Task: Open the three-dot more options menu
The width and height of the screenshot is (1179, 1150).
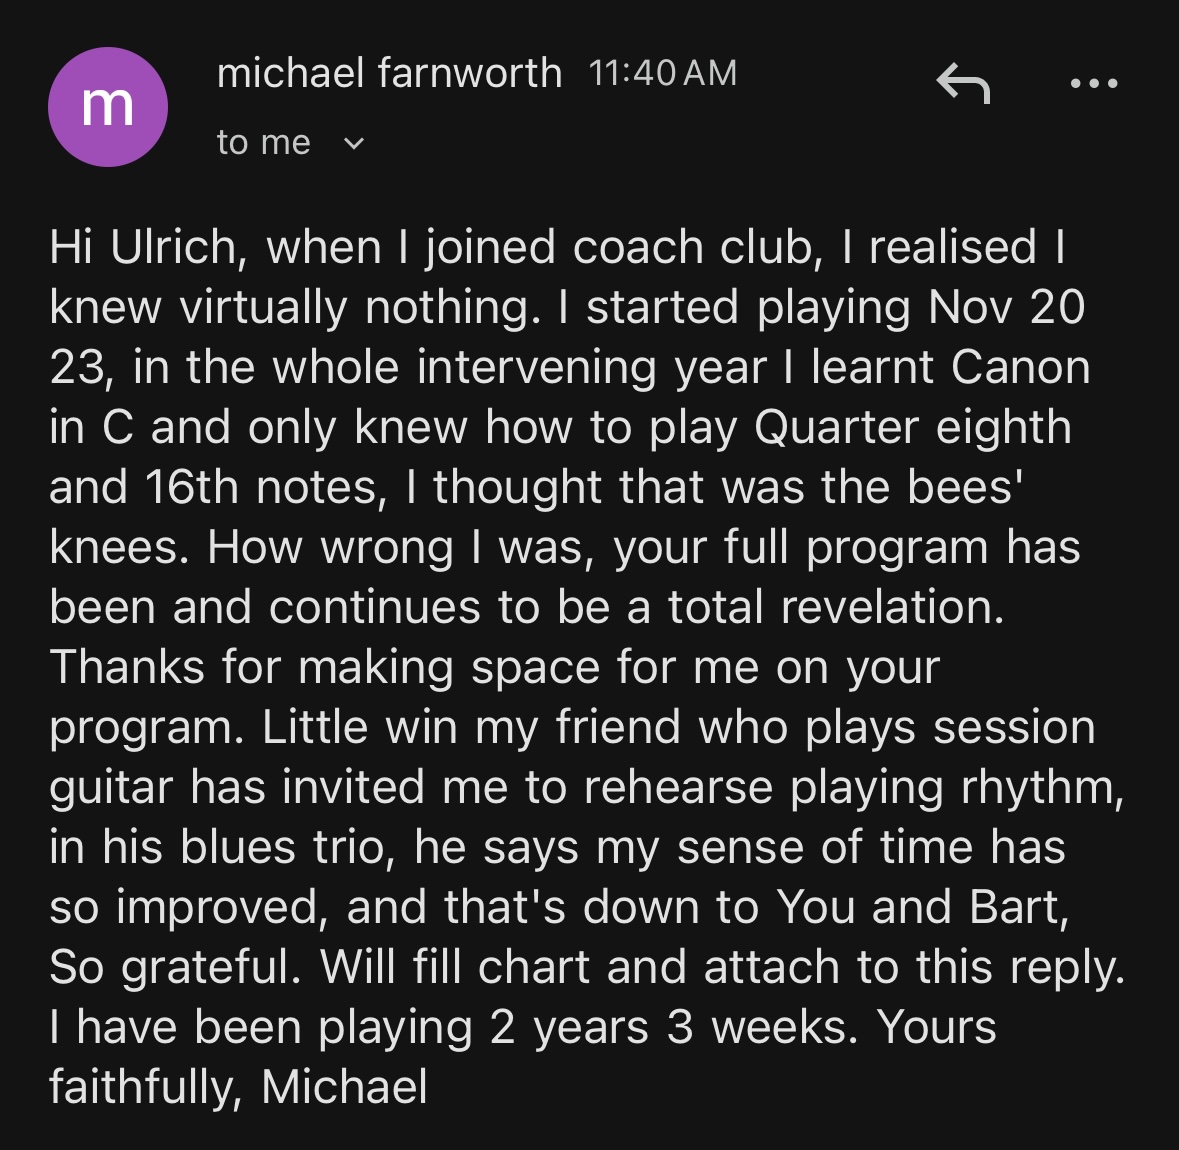Action: click(1093, 84)
